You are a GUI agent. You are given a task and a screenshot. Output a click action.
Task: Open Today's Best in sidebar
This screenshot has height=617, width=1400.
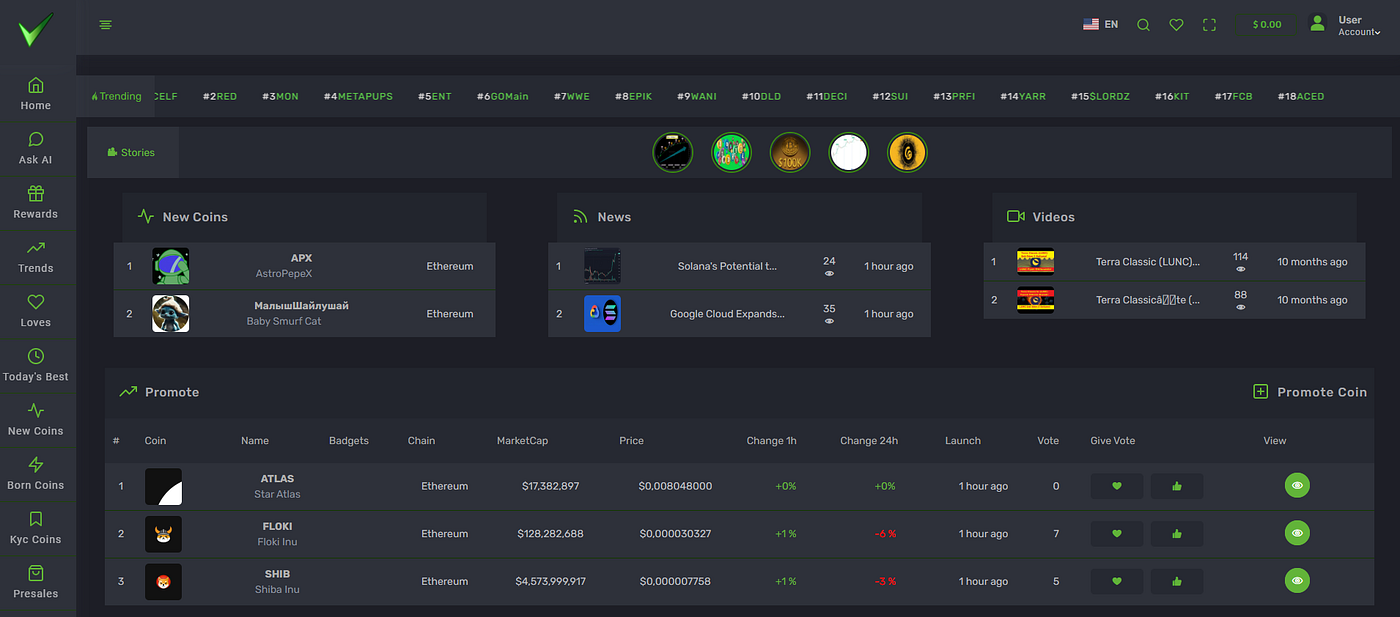[x=36, y=365]
